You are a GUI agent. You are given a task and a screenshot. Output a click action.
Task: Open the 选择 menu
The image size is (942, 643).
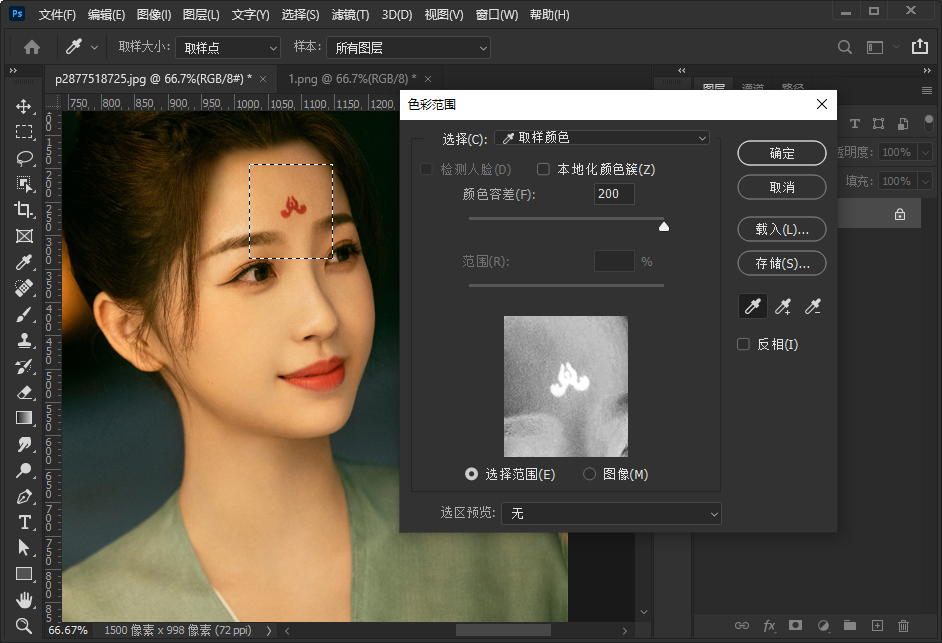pos(300,14)
